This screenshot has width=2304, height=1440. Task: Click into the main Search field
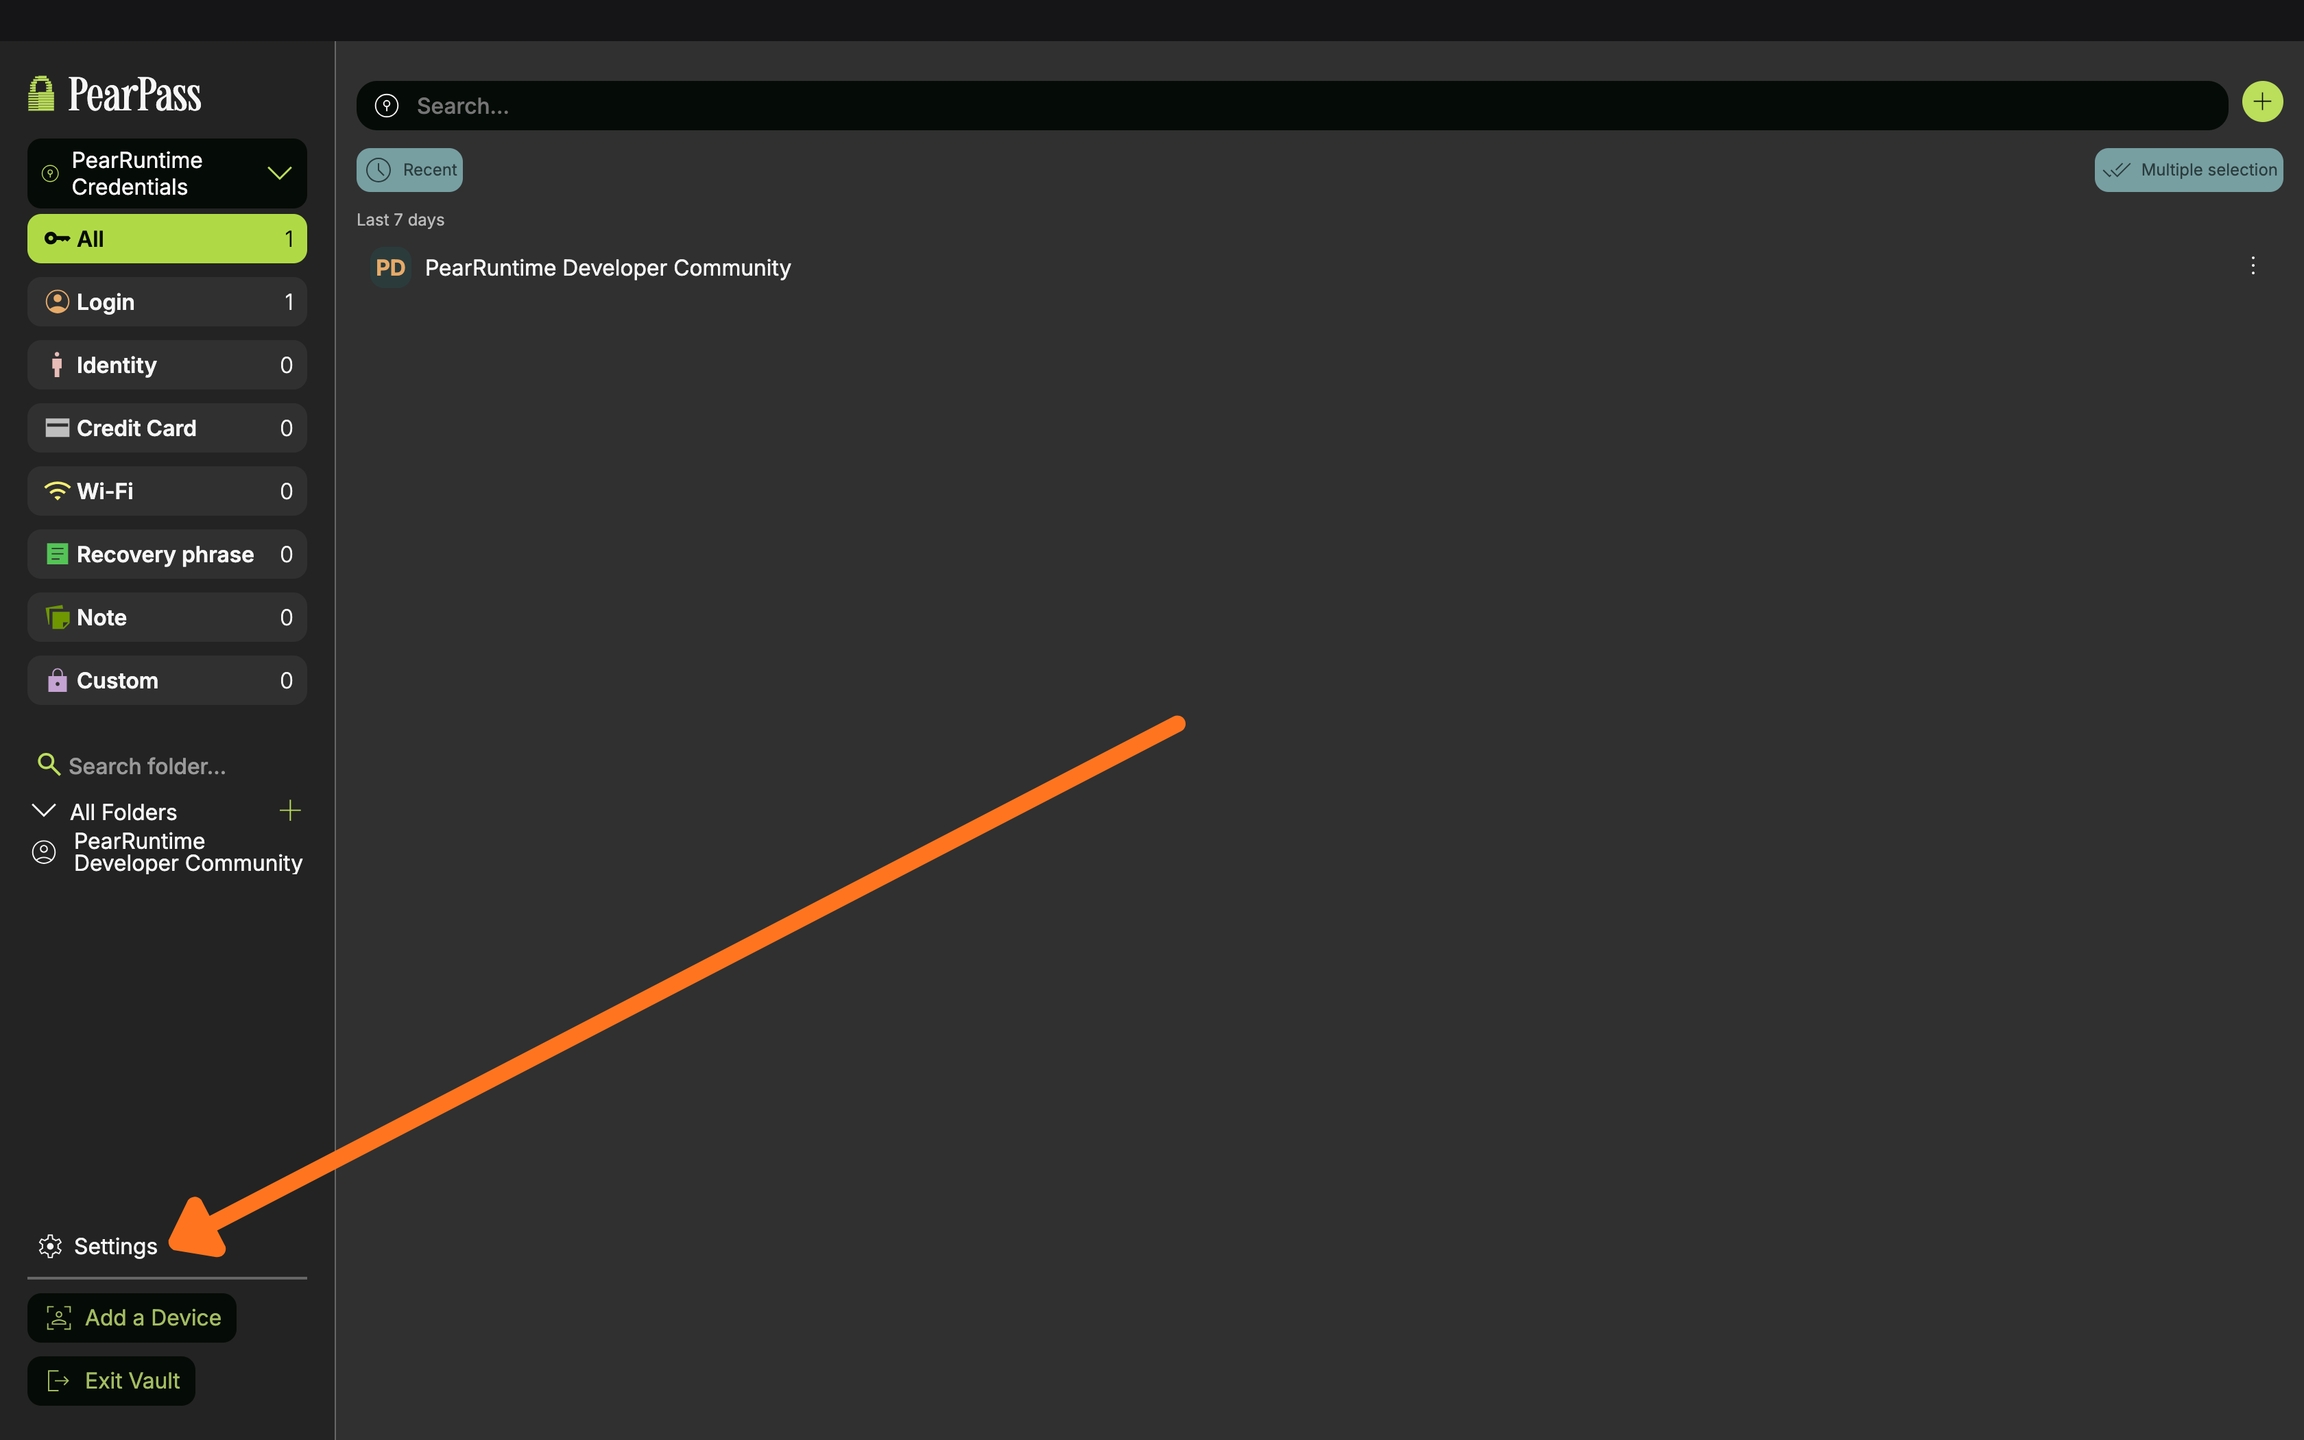[x=1300, y=106]
